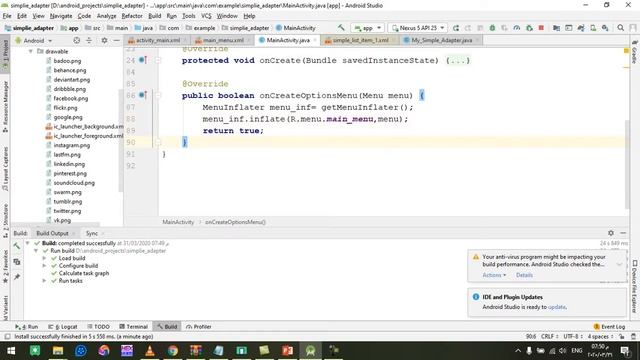Open the app run configuration dropdown
Screen dimensions: 640x360
(x=367, y=28)
